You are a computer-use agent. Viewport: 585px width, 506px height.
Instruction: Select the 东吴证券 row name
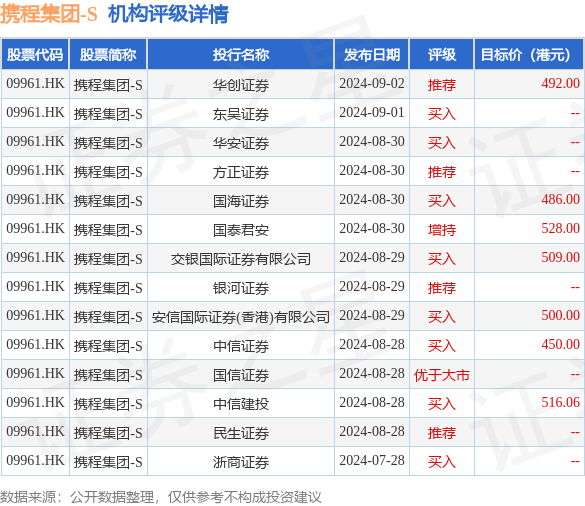click(x=241, y=114)
